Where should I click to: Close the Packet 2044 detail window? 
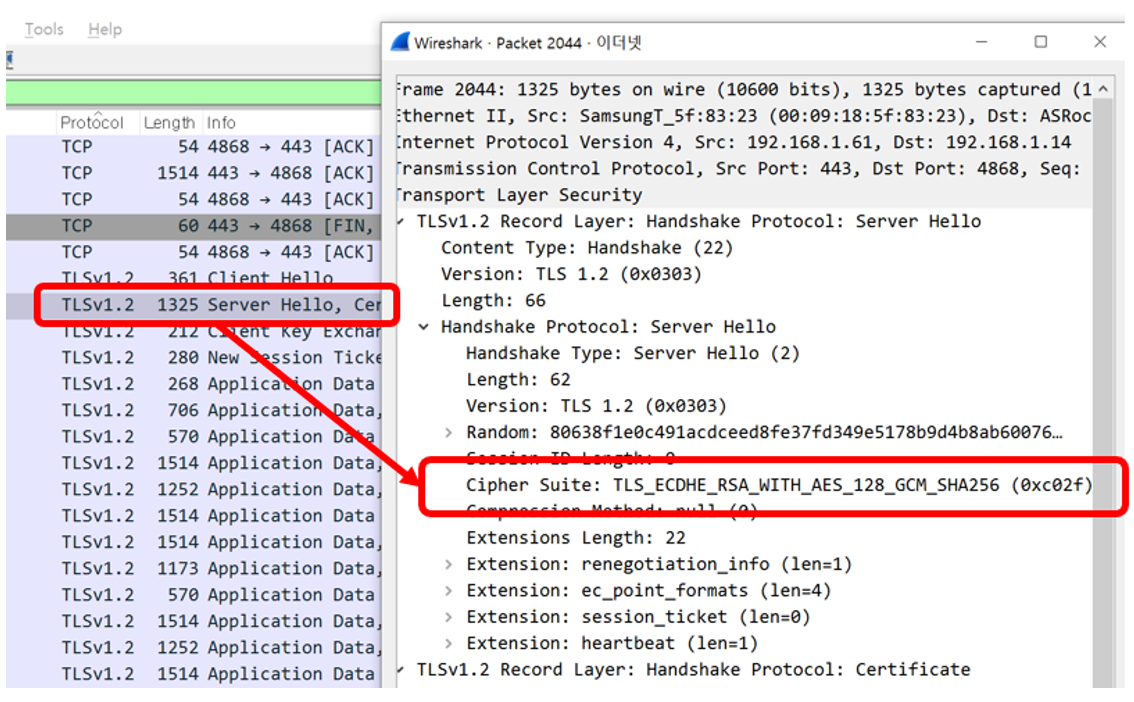coord(1100,42)
